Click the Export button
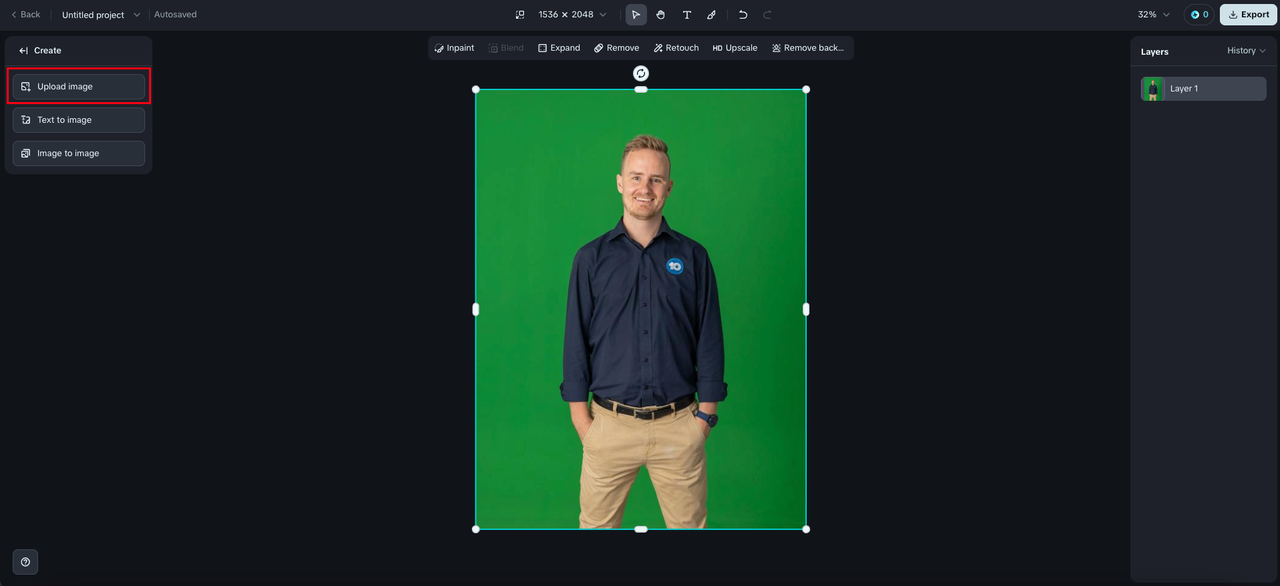 [x=1248, y=15]
